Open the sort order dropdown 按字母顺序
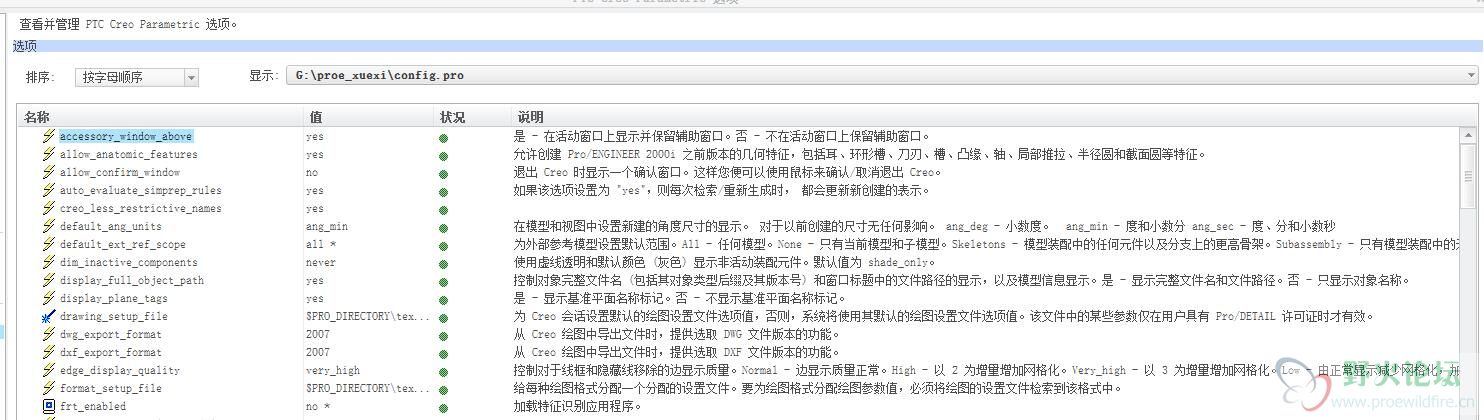Viewport: 1484px width, 420px height. (x=137, y=77)
